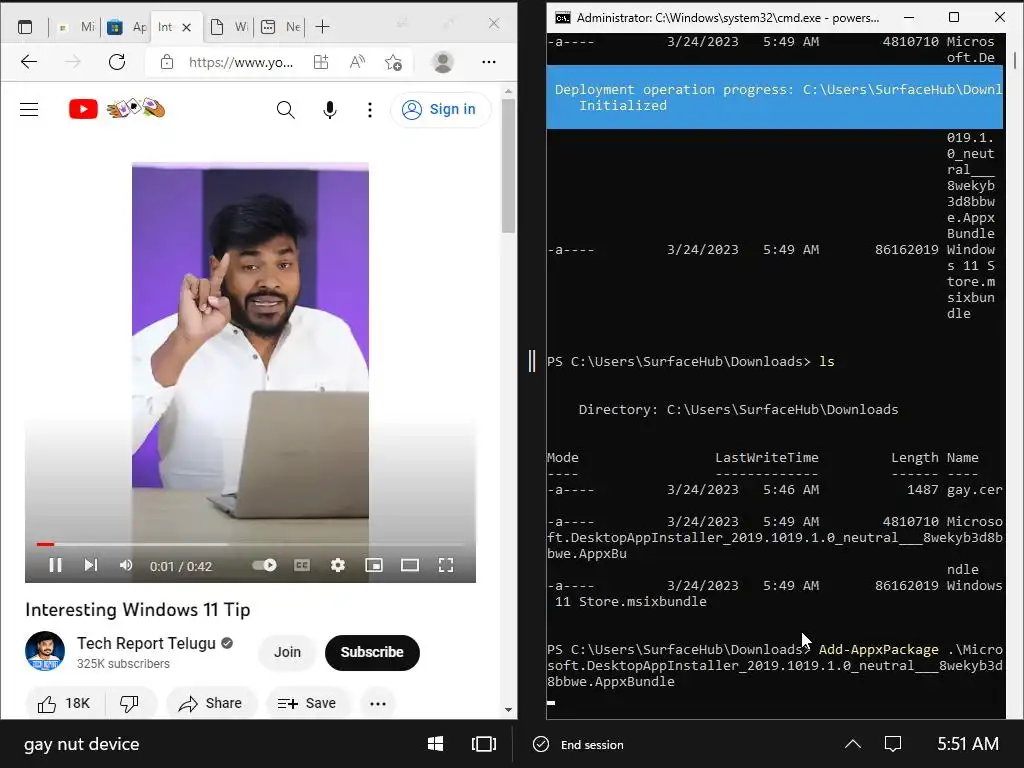
Task: Open YouTube header settings dots menu
Action: tap(370, 110)
